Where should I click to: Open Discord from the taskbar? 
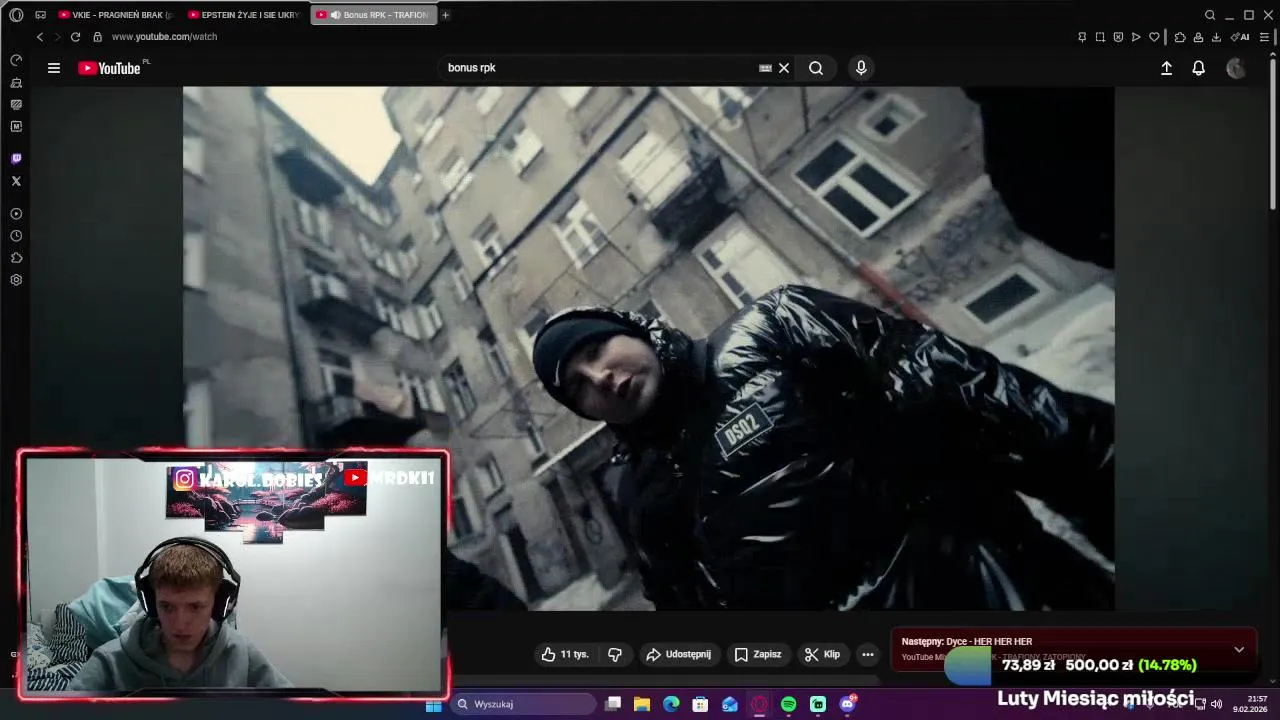[848, 705]
